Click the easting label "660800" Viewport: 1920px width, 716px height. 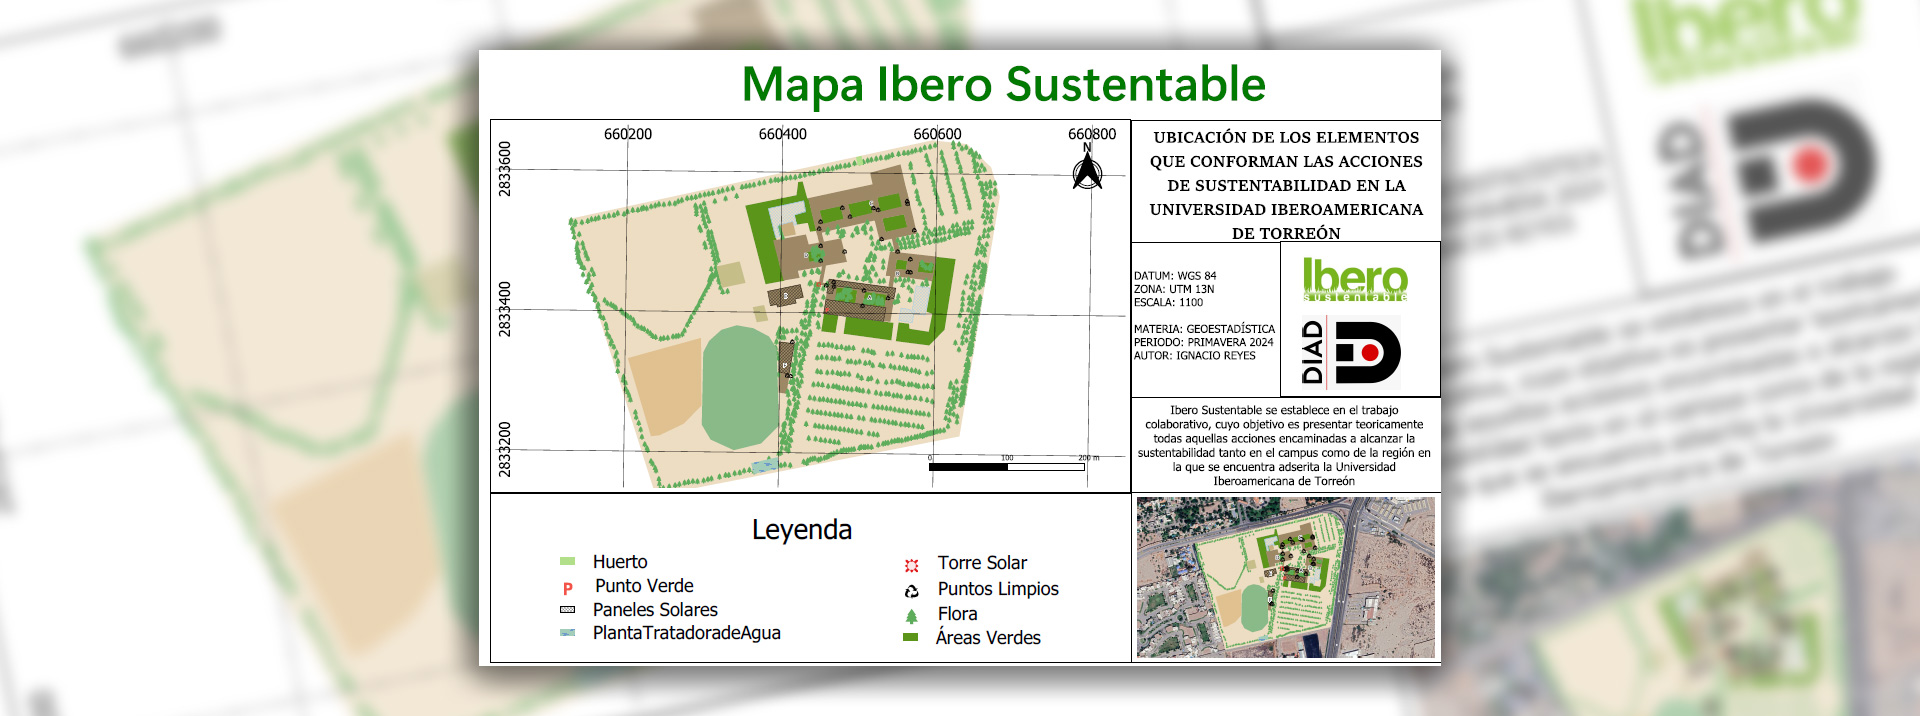pyautogui.click(x=1092, y=134)
